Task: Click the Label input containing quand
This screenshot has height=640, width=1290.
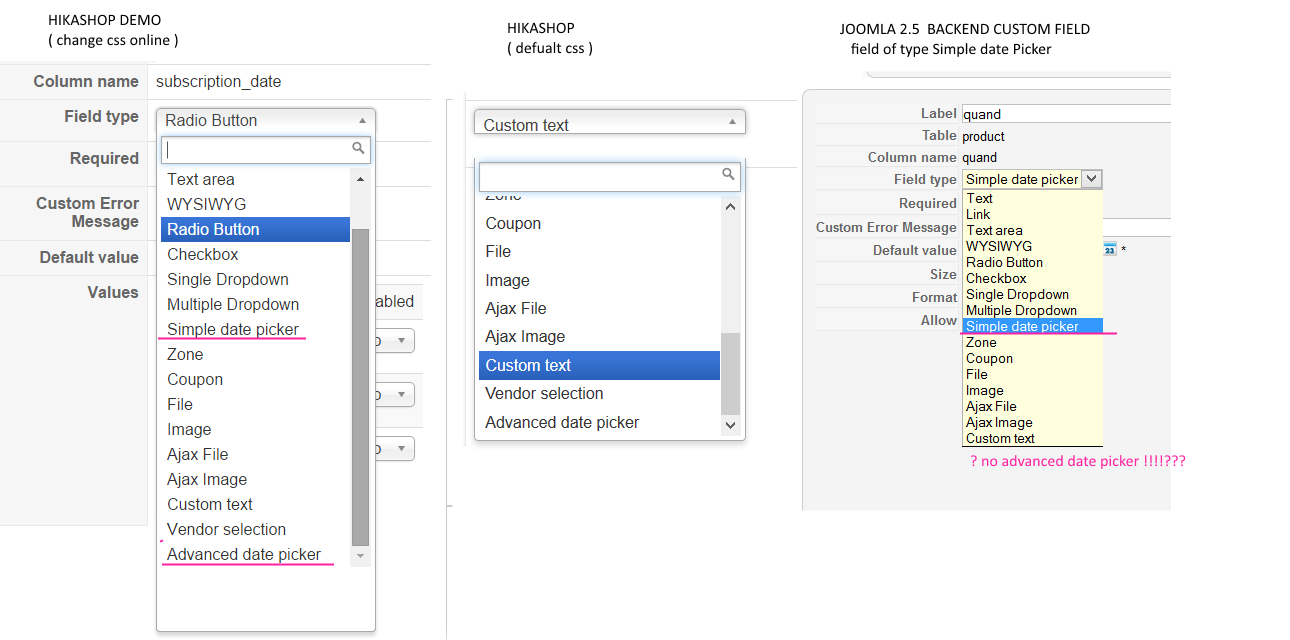Action: (1066, 114)
